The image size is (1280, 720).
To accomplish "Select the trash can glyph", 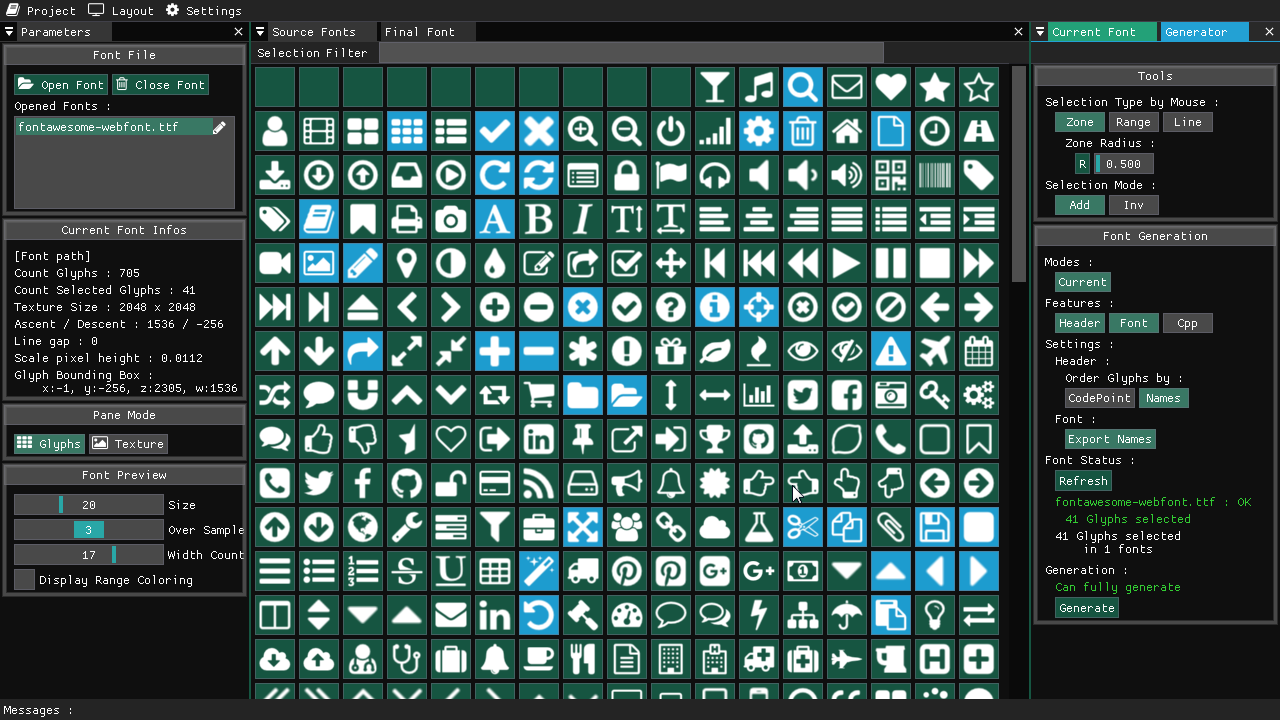I will (x=802, y=132).
